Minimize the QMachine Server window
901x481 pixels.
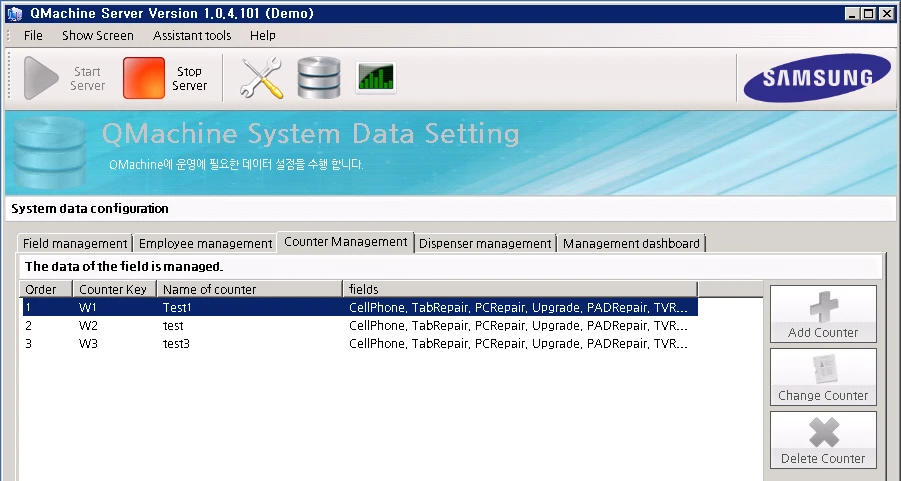[x=853, y=14]
